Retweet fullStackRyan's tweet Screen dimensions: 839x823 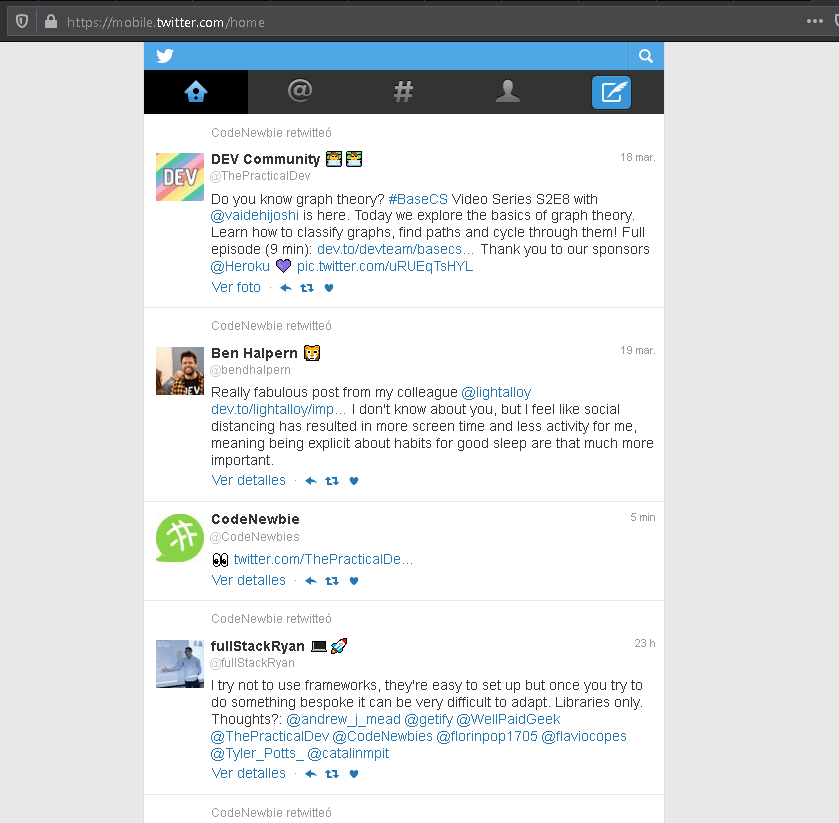click(x=332, y=774)
